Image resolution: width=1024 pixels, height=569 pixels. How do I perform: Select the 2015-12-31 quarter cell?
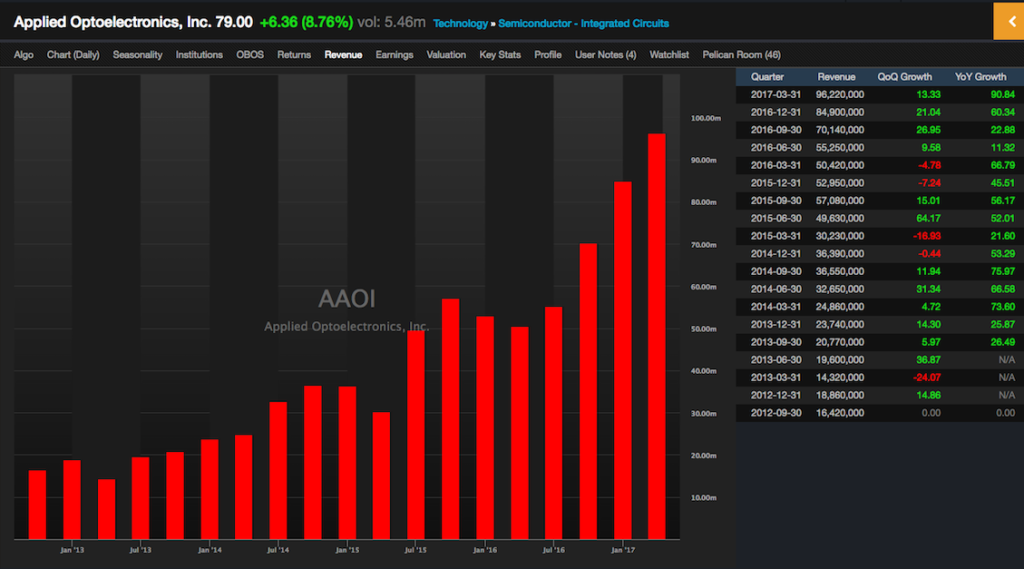[x=776, y=183]
